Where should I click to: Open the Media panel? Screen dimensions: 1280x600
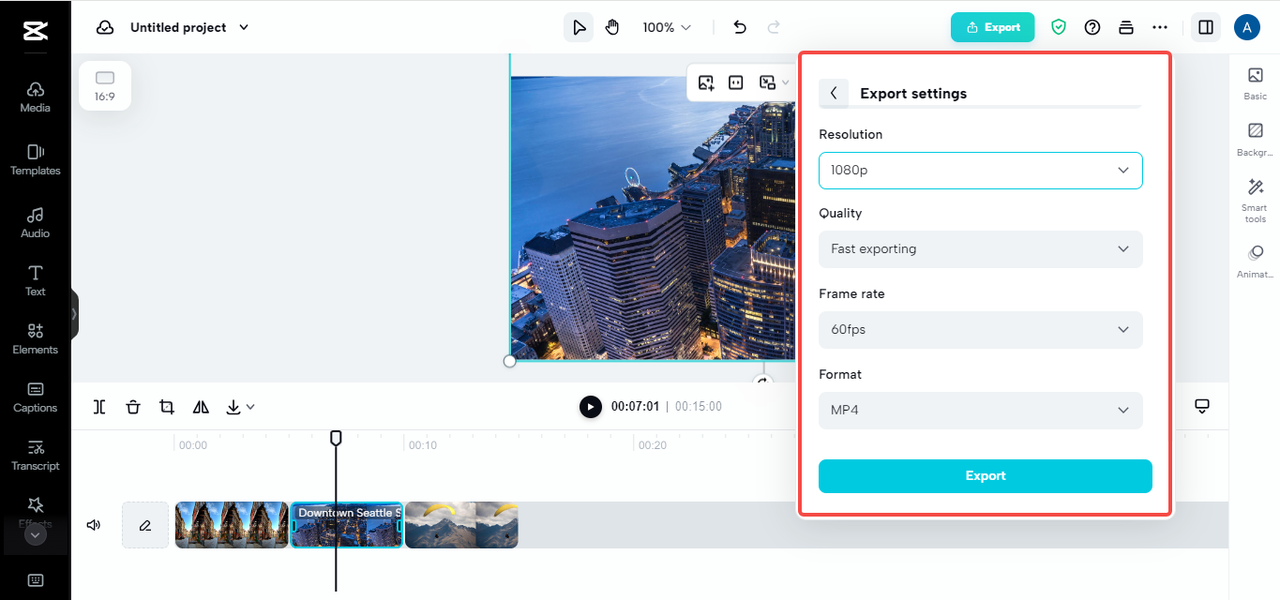pos(35,97)
